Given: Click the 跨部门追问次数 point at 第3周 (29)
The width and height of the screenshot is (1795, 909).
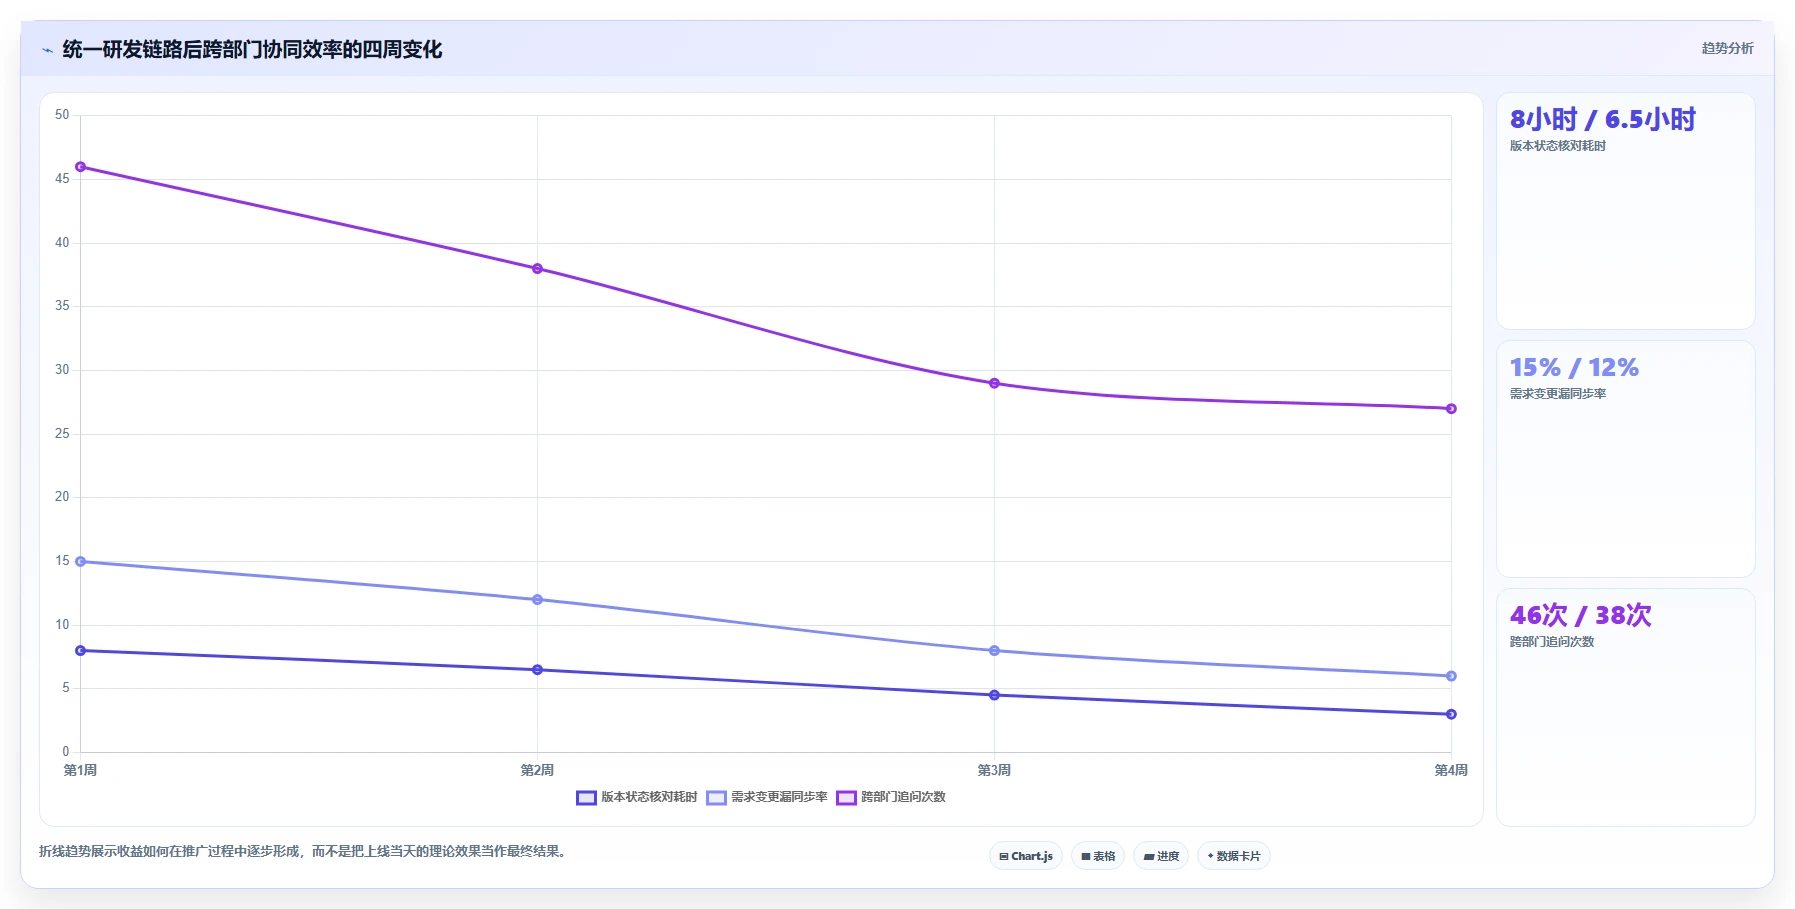Looking at the screenshot, I should (994, 383).
